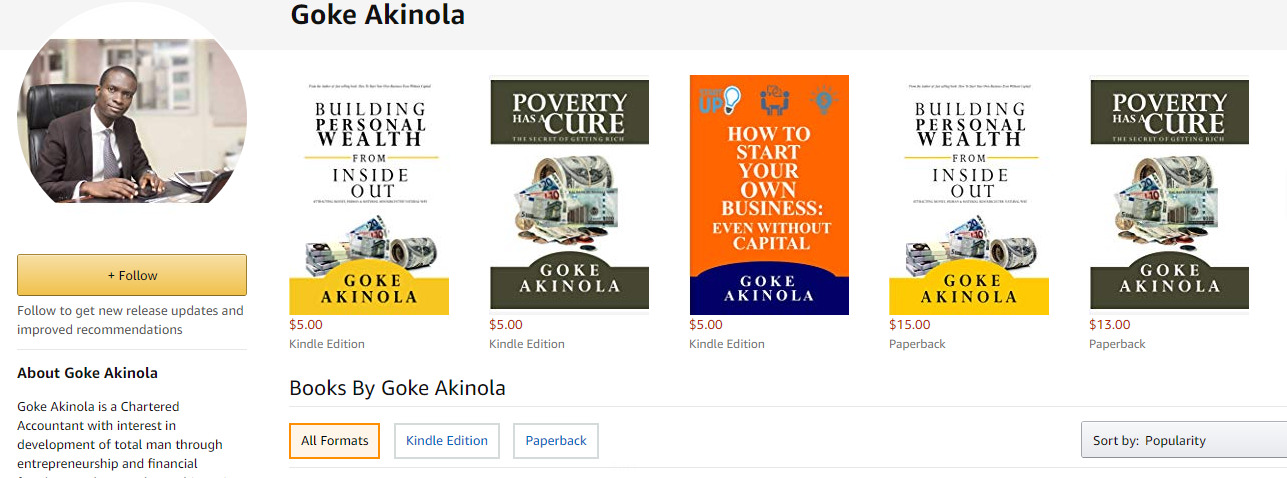1287x478 pixels.
Task: Open first Building Personal Wealth book cover
Action: tap(369, 195)
